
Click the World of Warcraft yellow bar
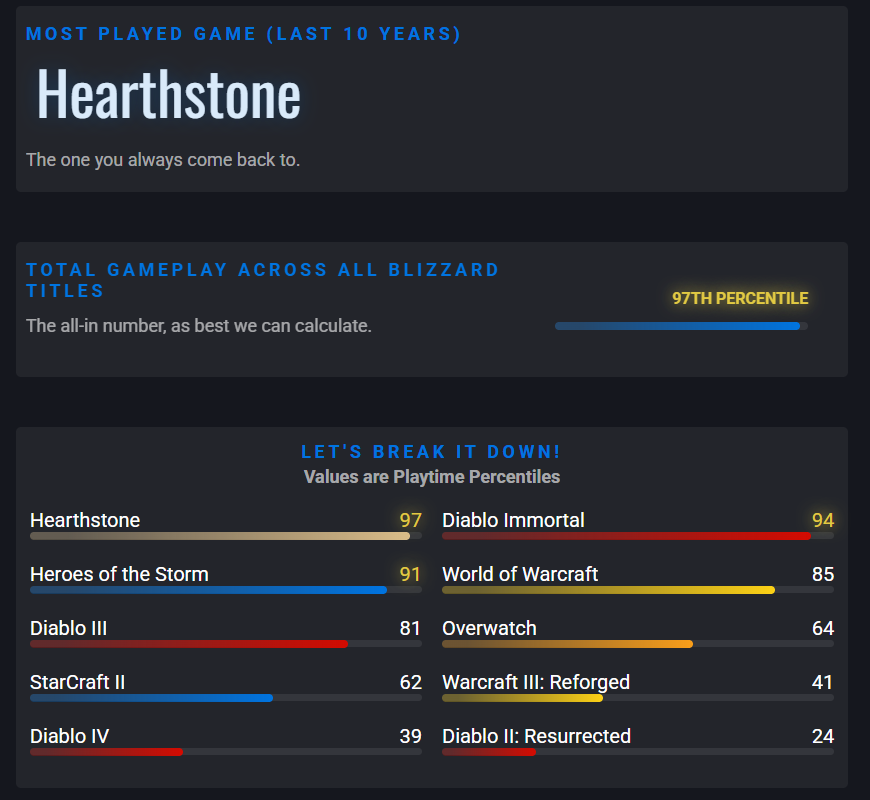tap(638, 590)
